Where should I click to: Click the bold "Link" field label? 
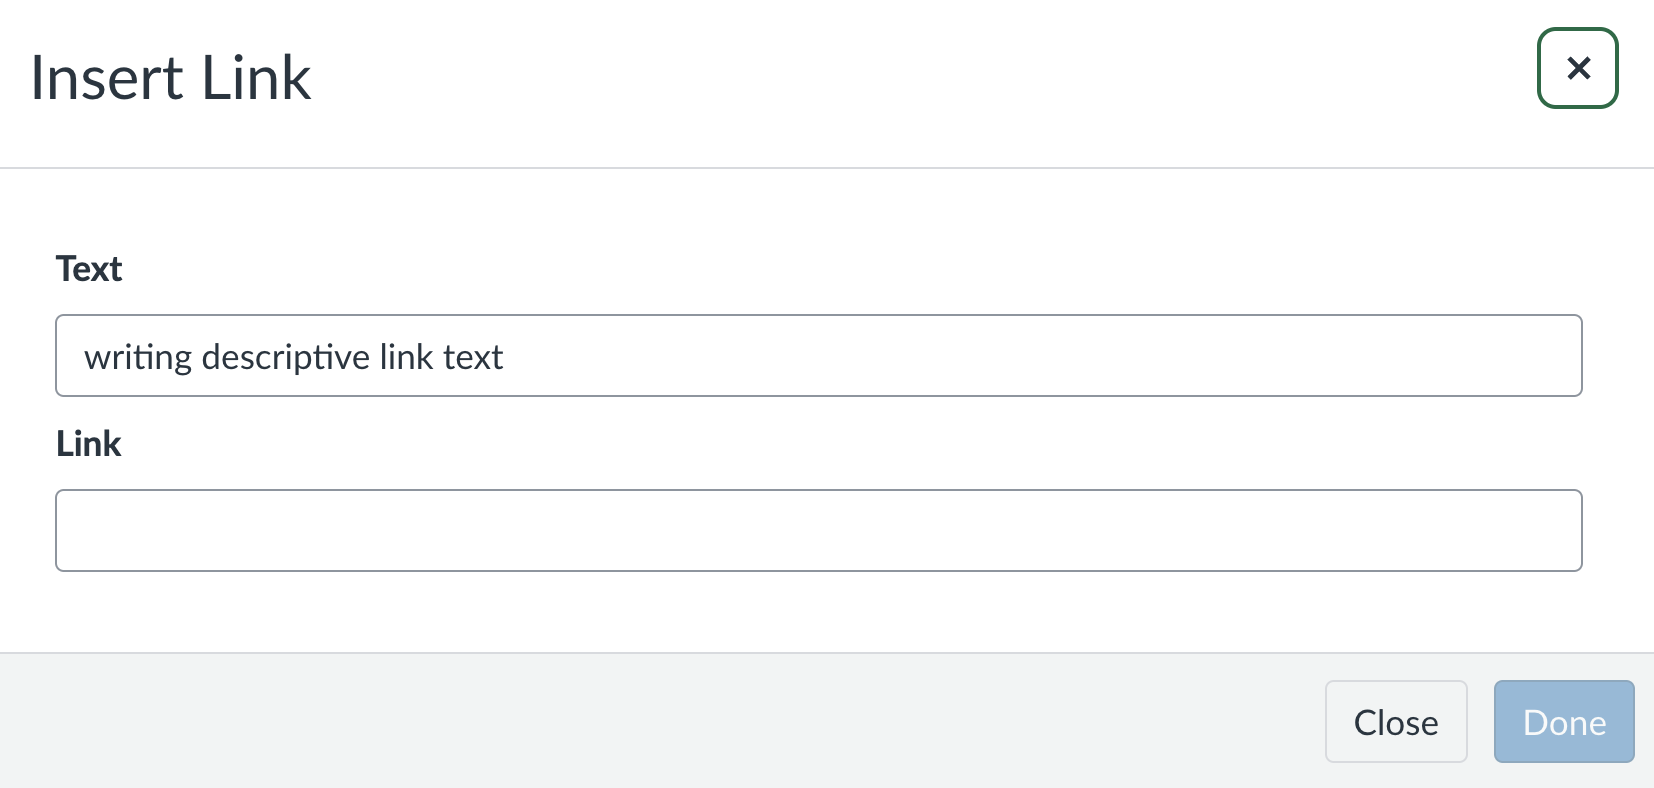pos(89,444)
